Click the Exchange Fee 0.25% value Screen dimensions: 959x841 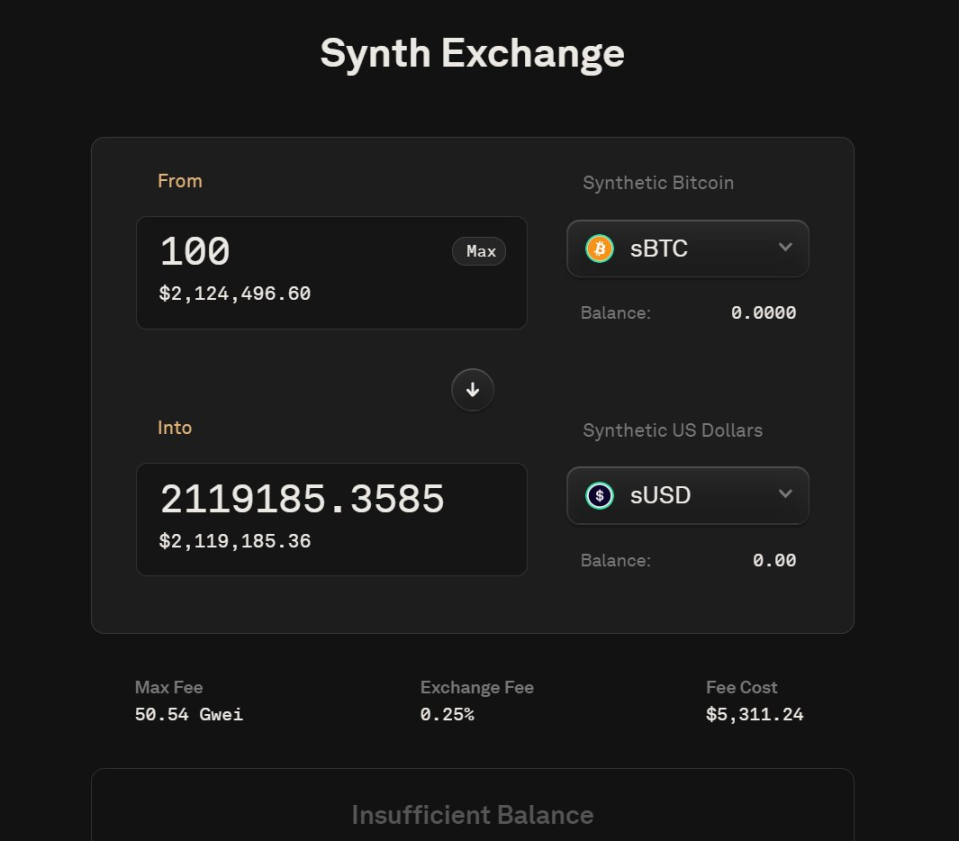[x=447, y=714]
